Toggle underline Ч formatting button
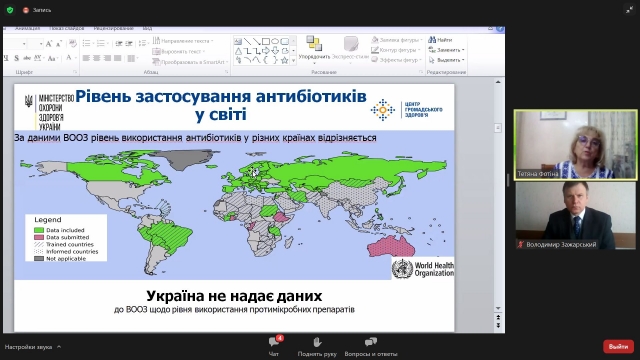The width and height of the screenshot is (640, 360). 6,58
